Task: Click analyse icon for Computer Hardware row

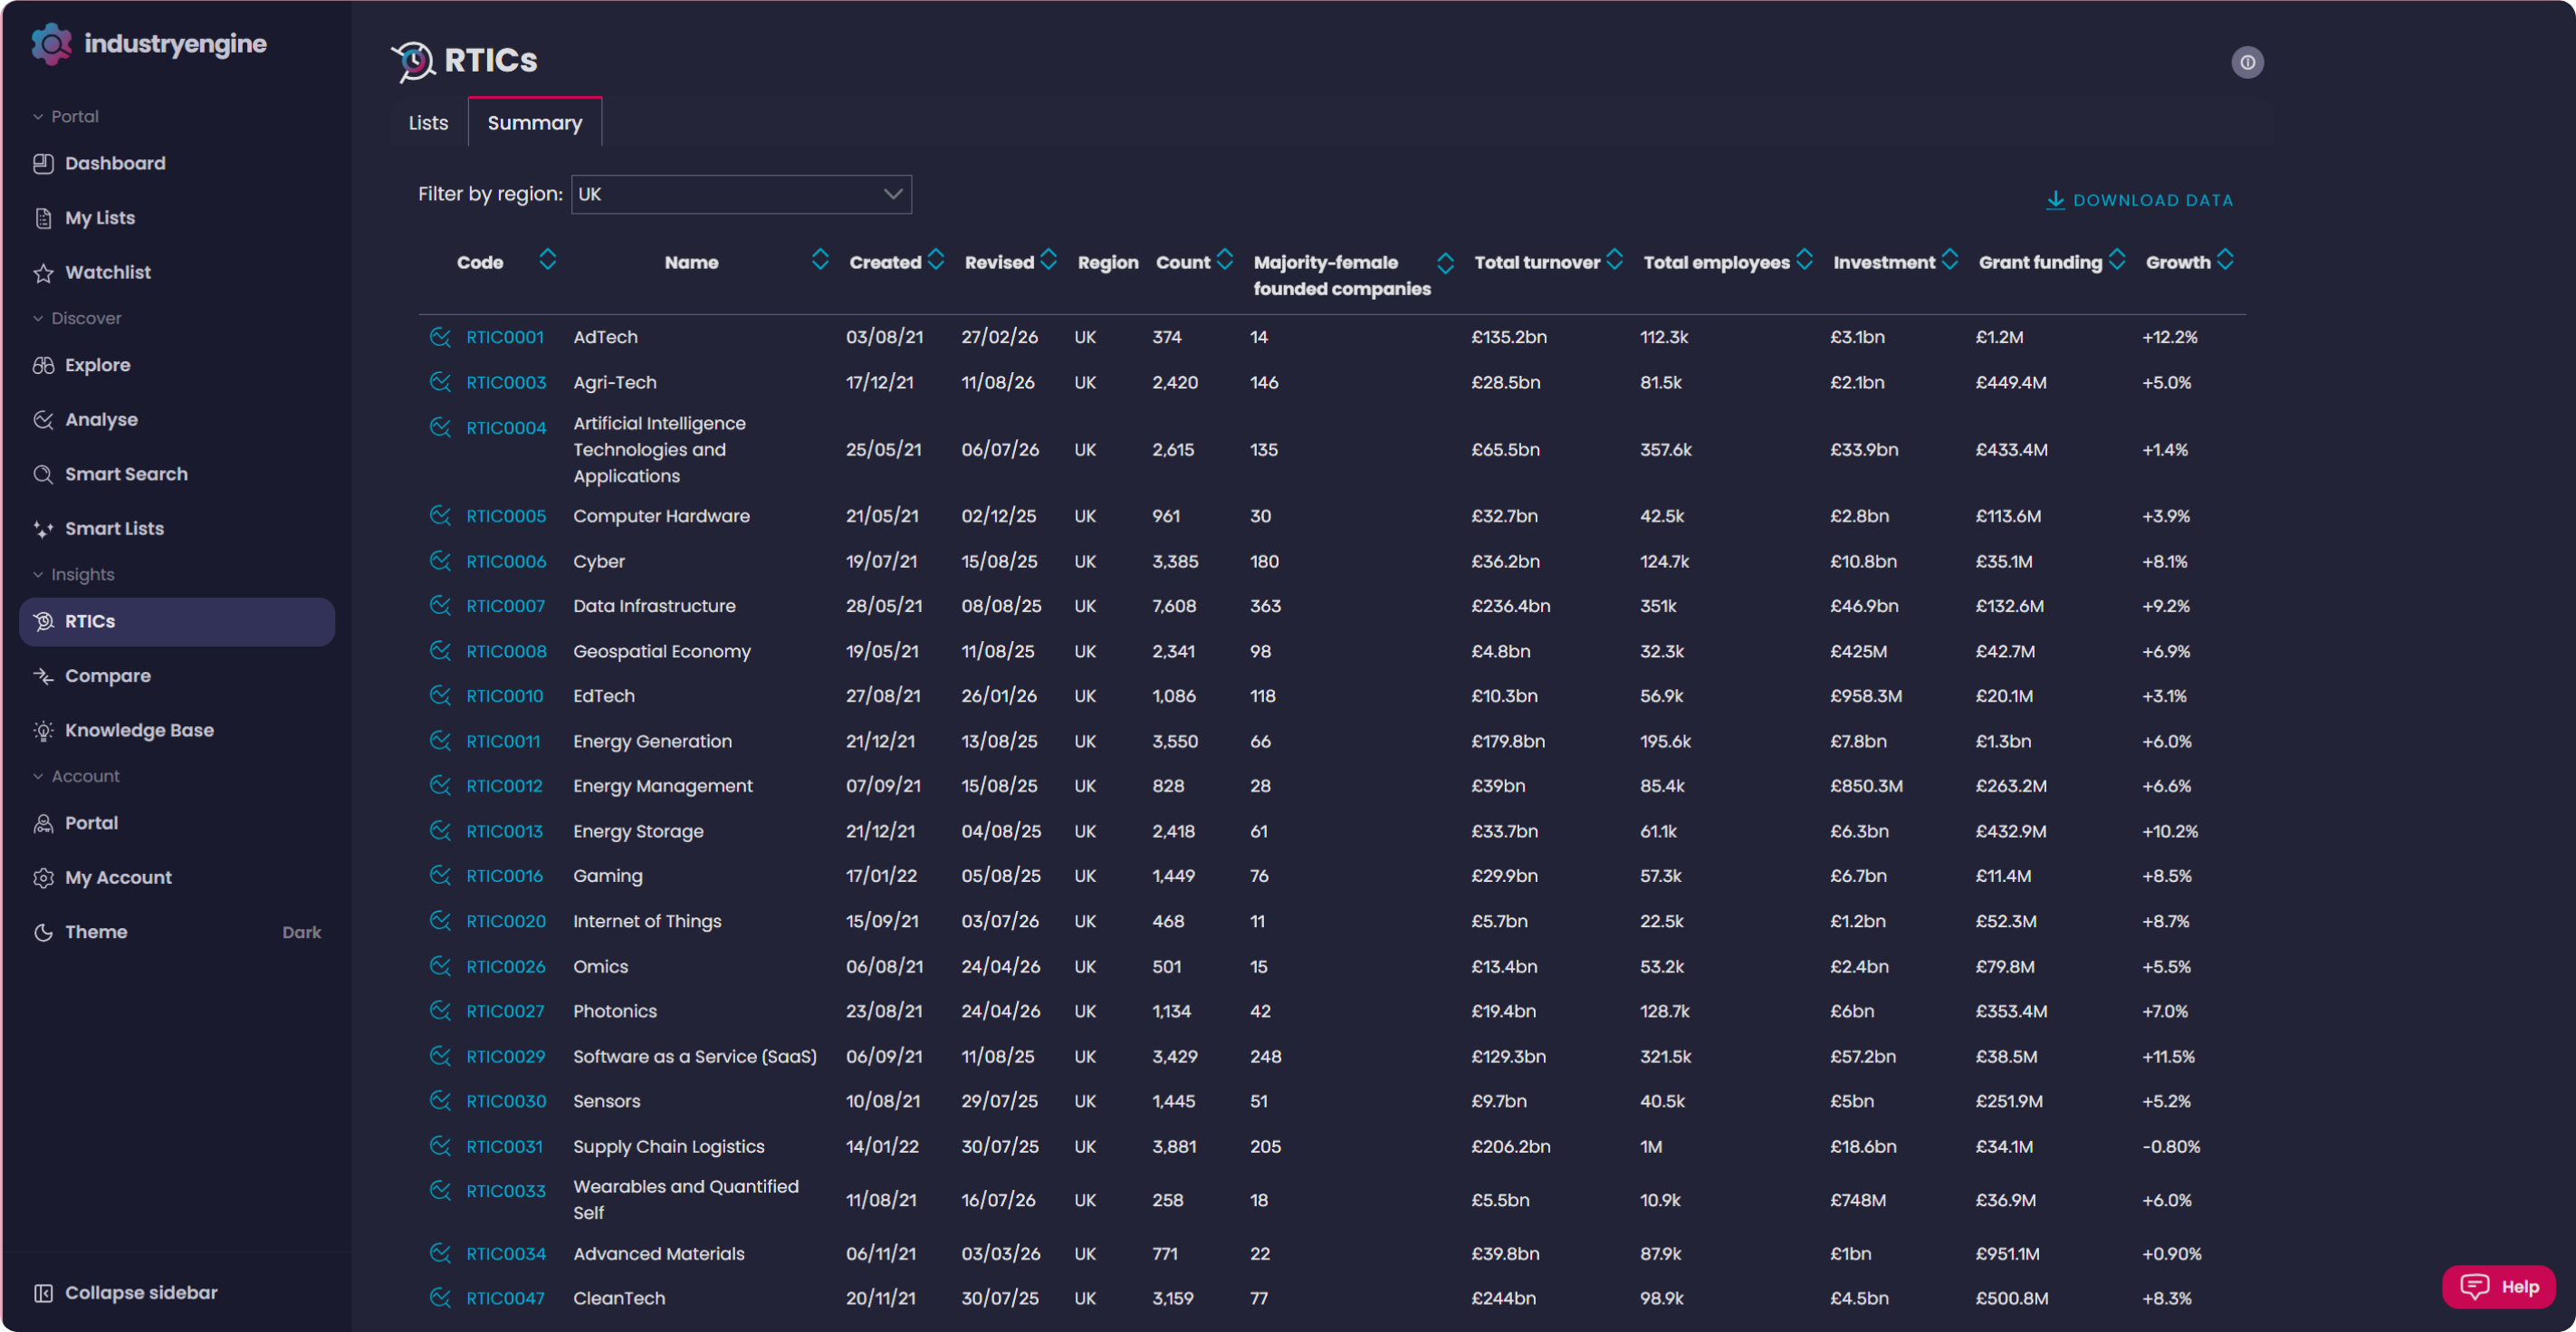Action: coord(440,516)
